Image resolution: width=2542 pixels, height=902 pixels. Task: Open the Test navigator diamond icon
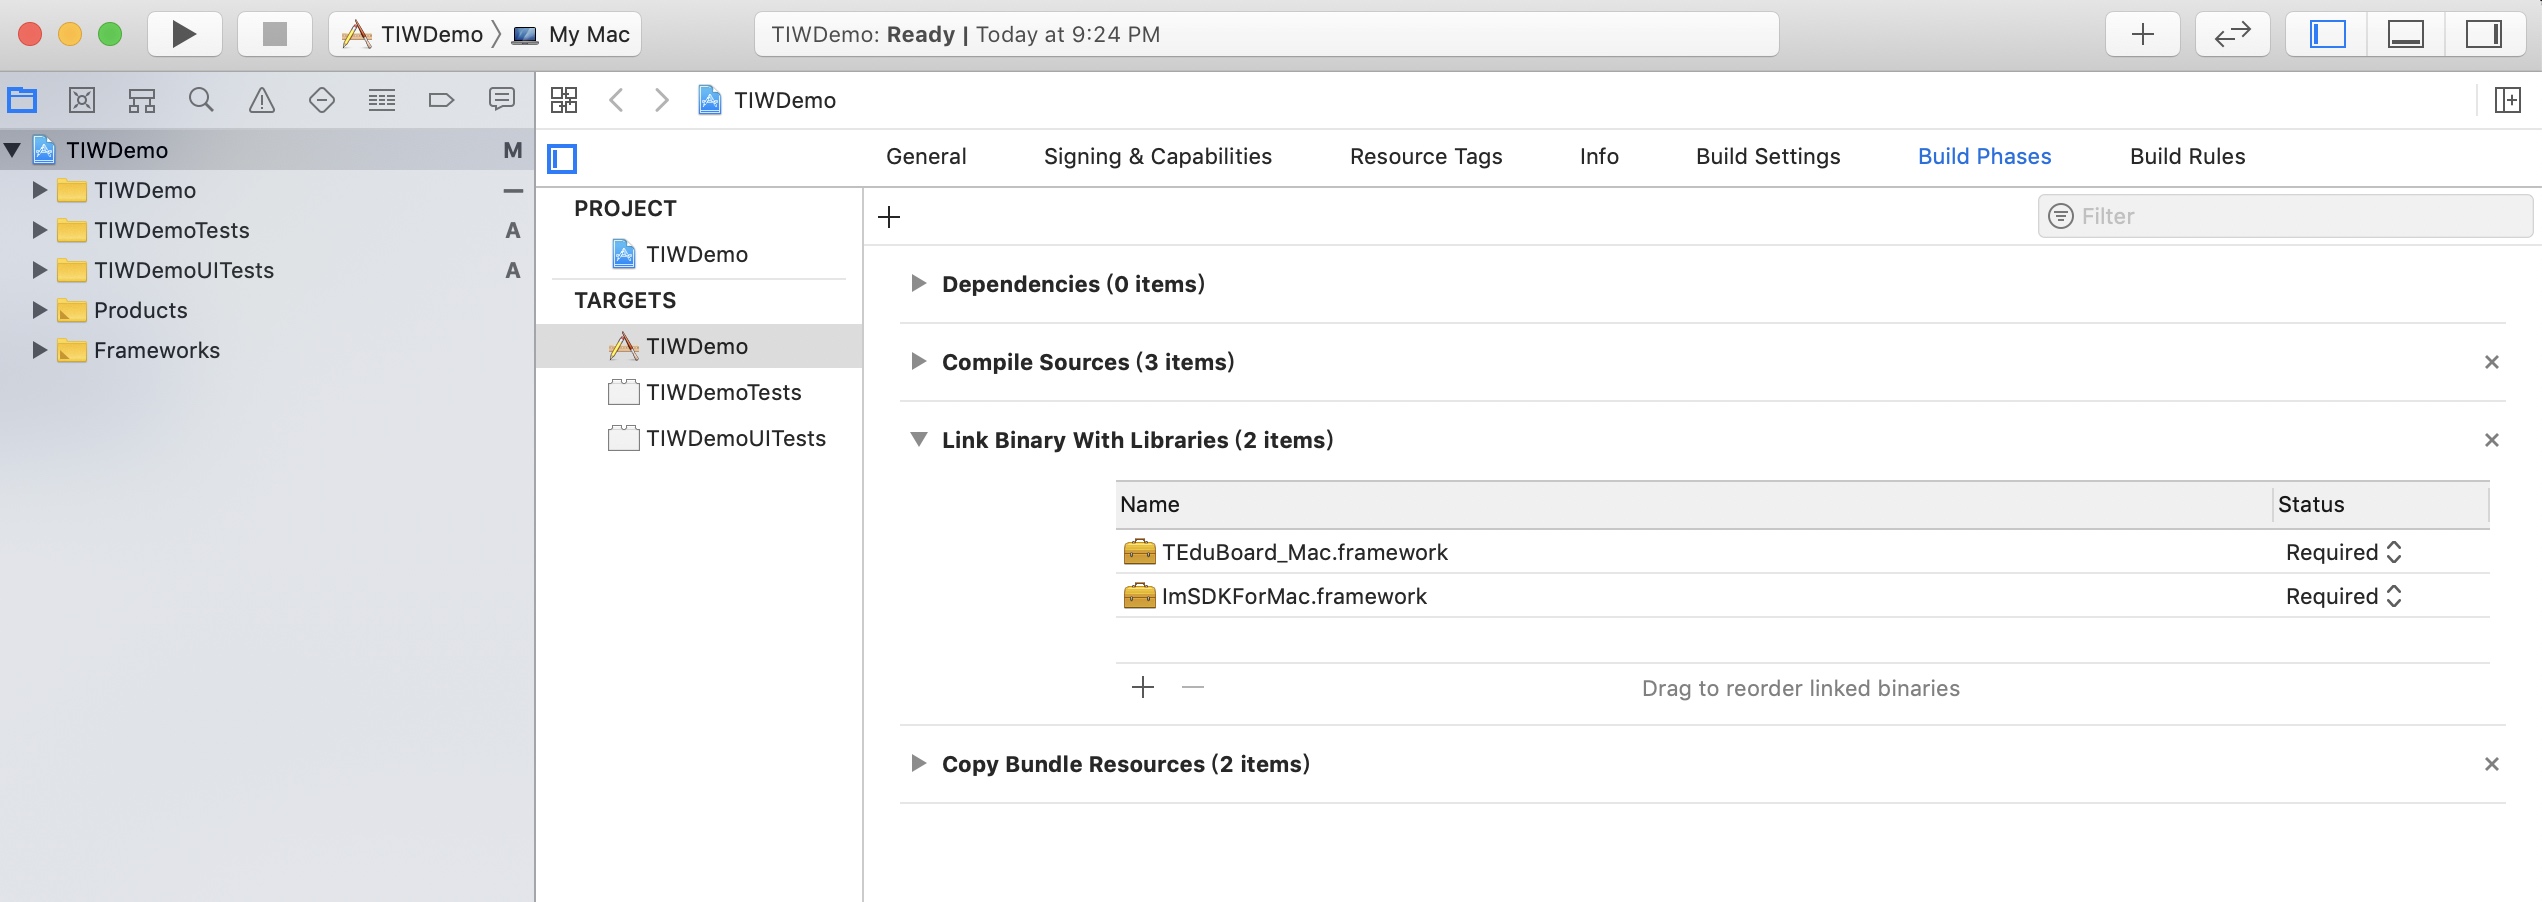(x=322, y=100)
